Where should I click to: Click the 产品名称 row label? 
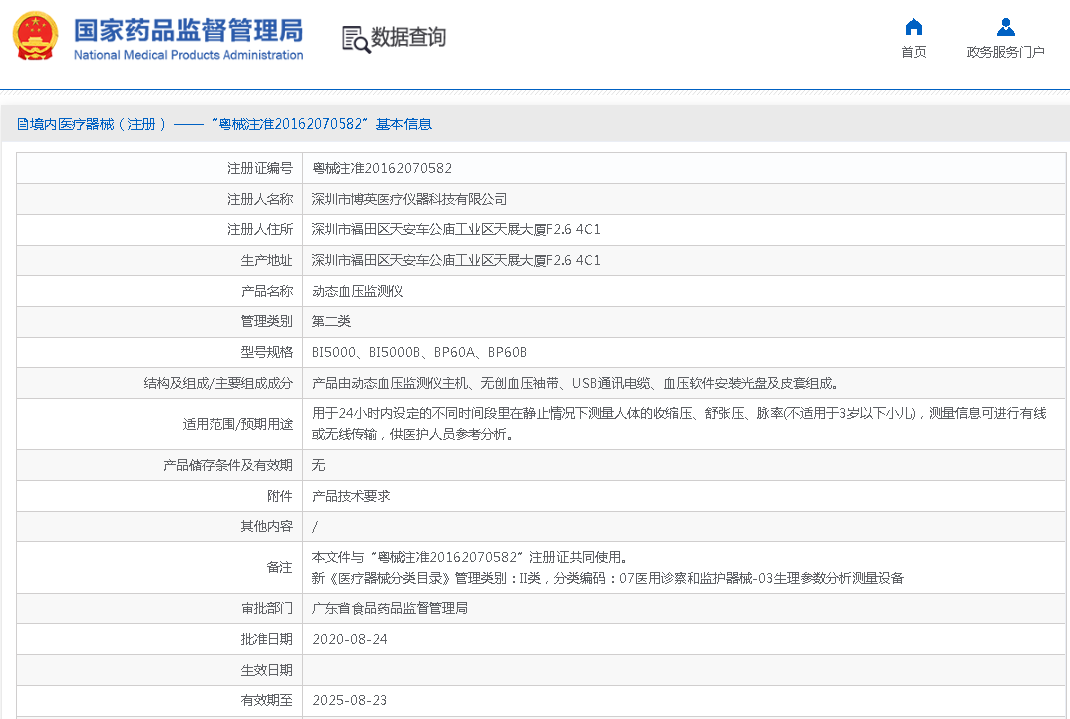(x=266, y=291)
